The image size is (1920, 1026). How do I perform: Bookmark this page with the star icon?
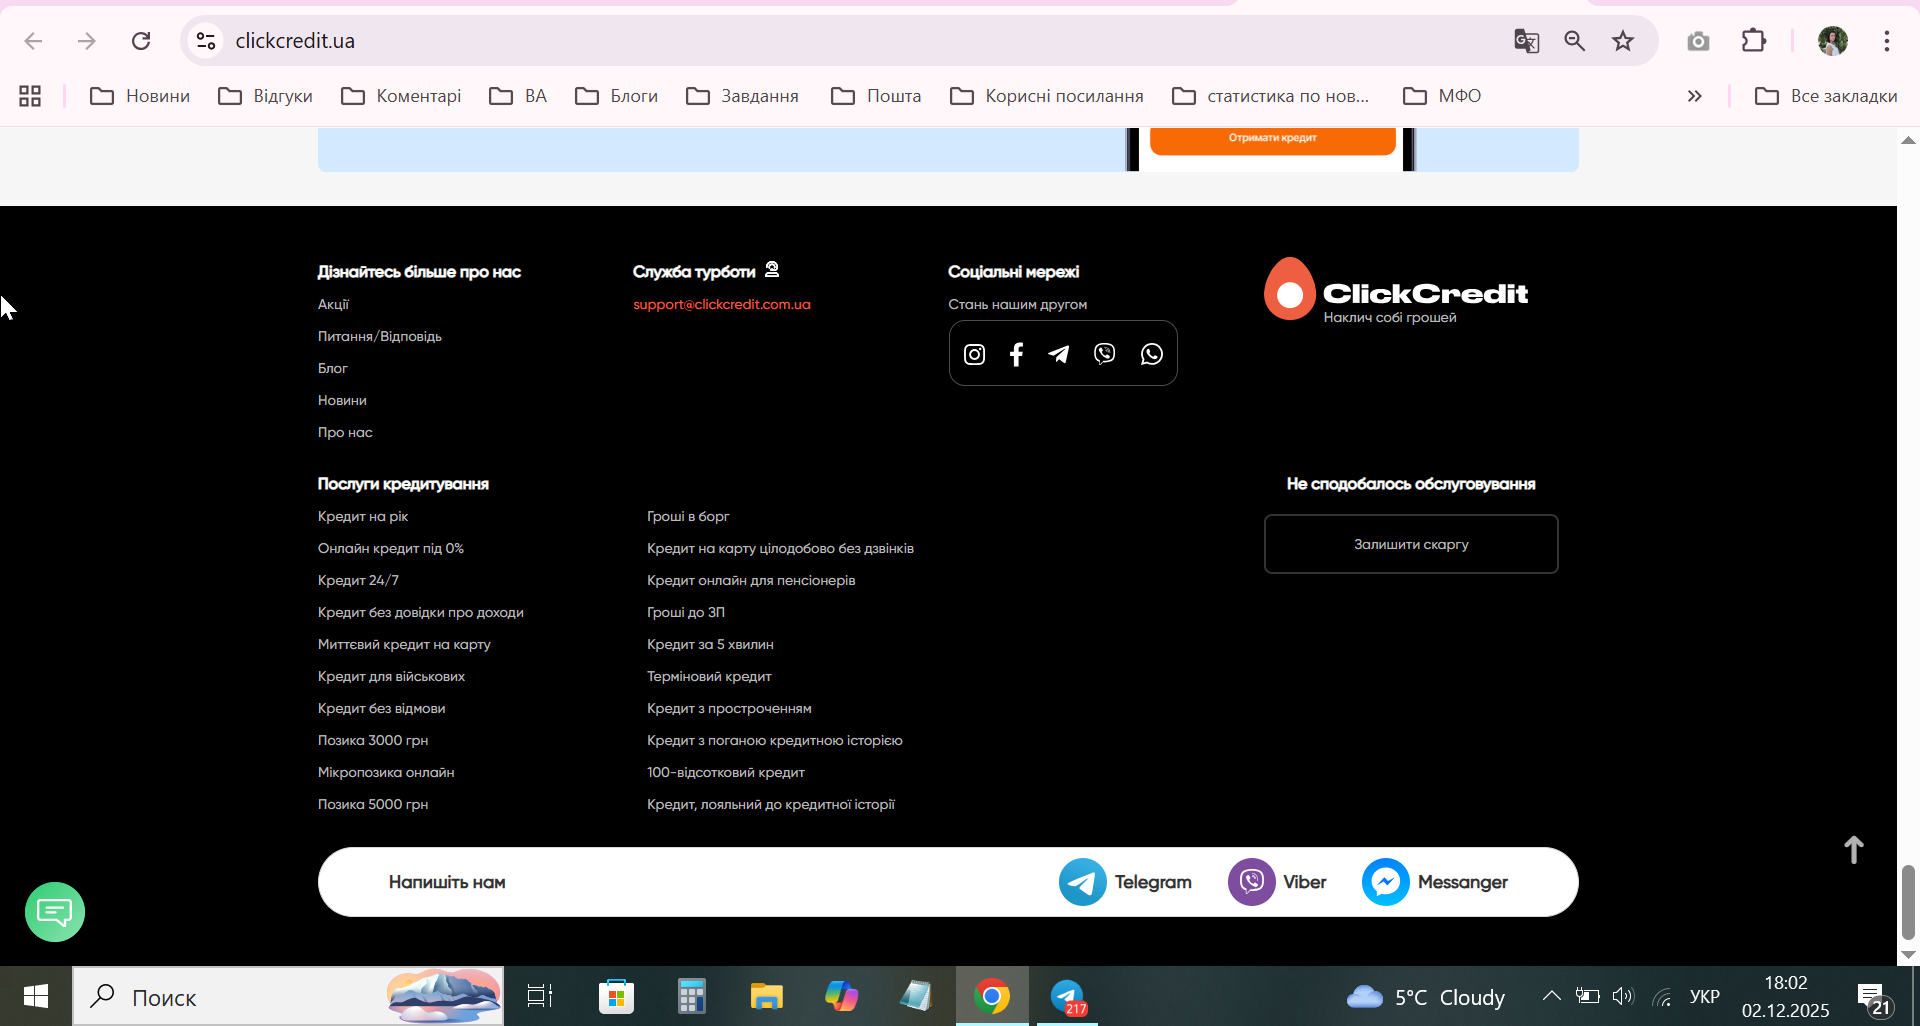(x=1623, y=41)
